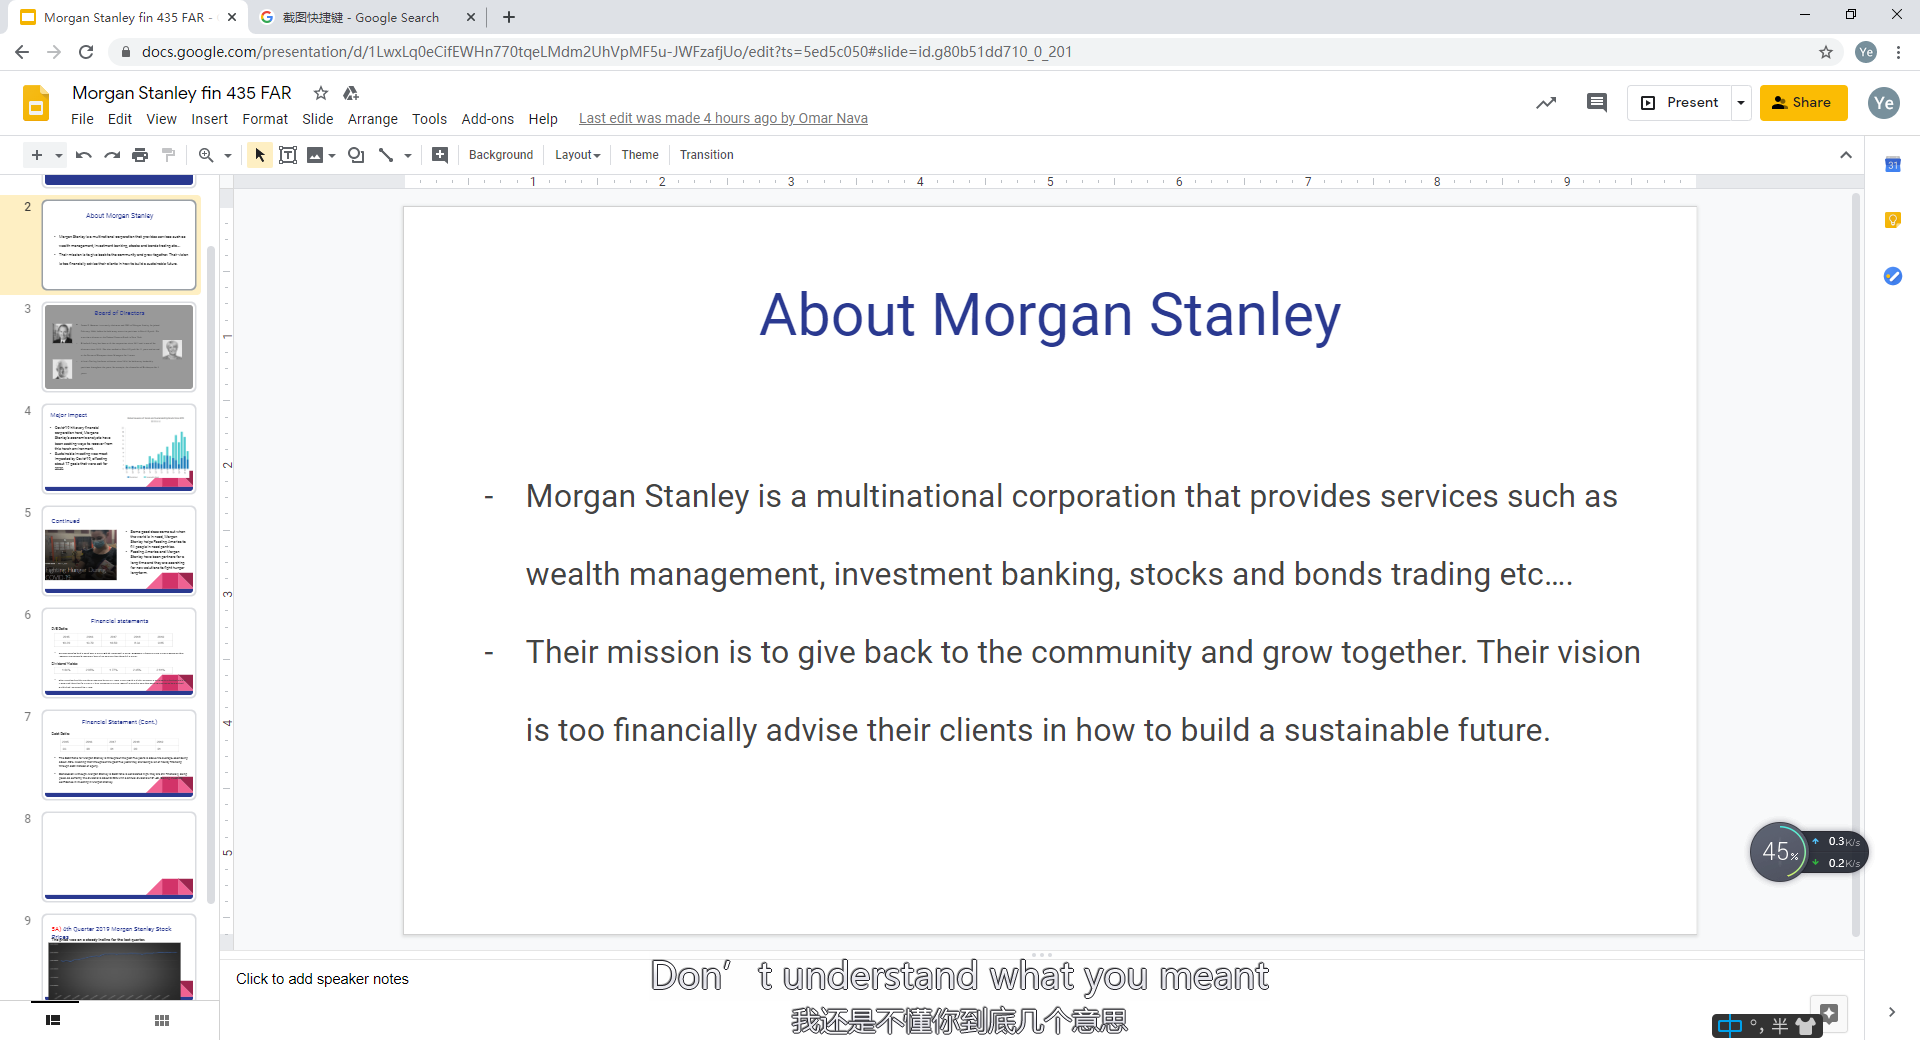Viewport: 1920px width, 1040px height.
Task: Go to the Slides home logo
Action: point(36,104)
